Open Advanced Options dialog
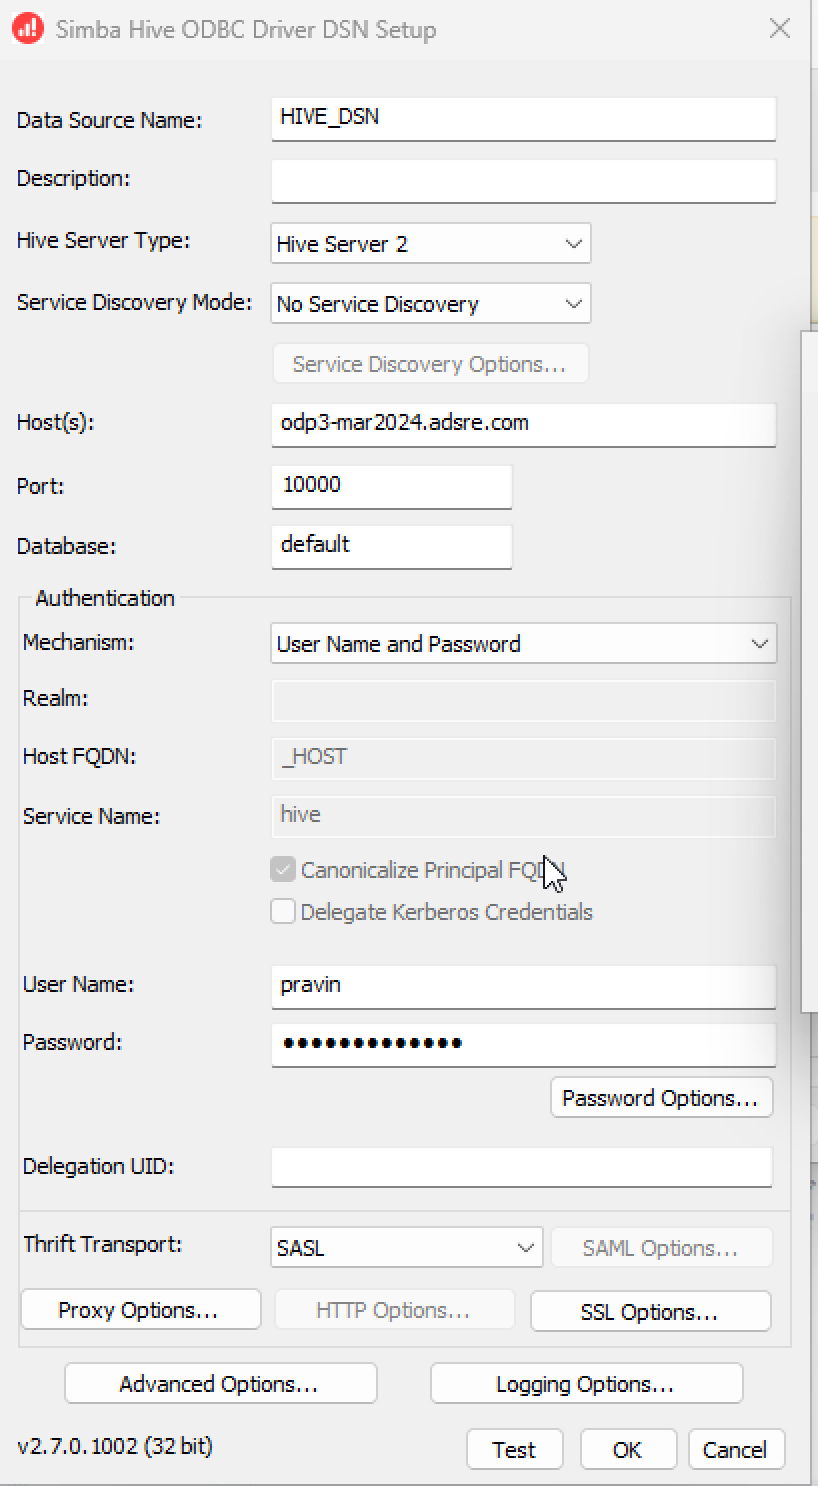Viewport: 818px width, 1486px height. click(221, 1384)
